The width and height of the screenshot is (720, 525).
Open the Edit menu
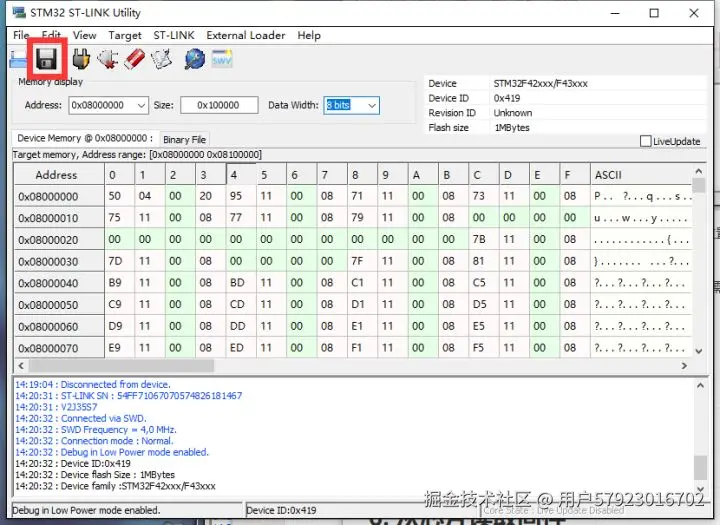[51, 35]
